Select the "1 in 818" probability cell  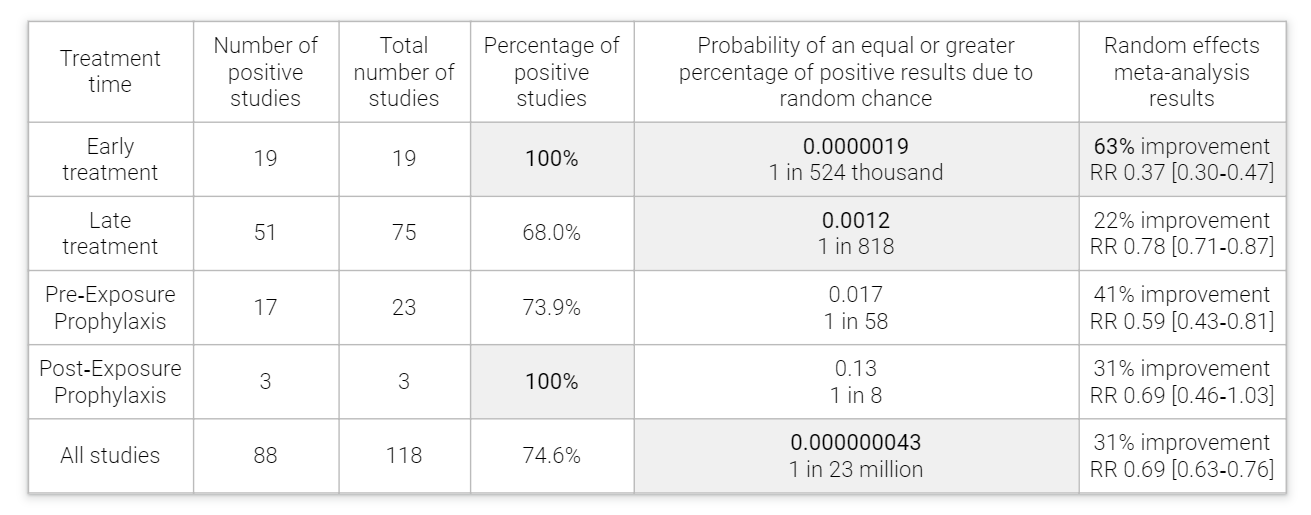[855, 246]
